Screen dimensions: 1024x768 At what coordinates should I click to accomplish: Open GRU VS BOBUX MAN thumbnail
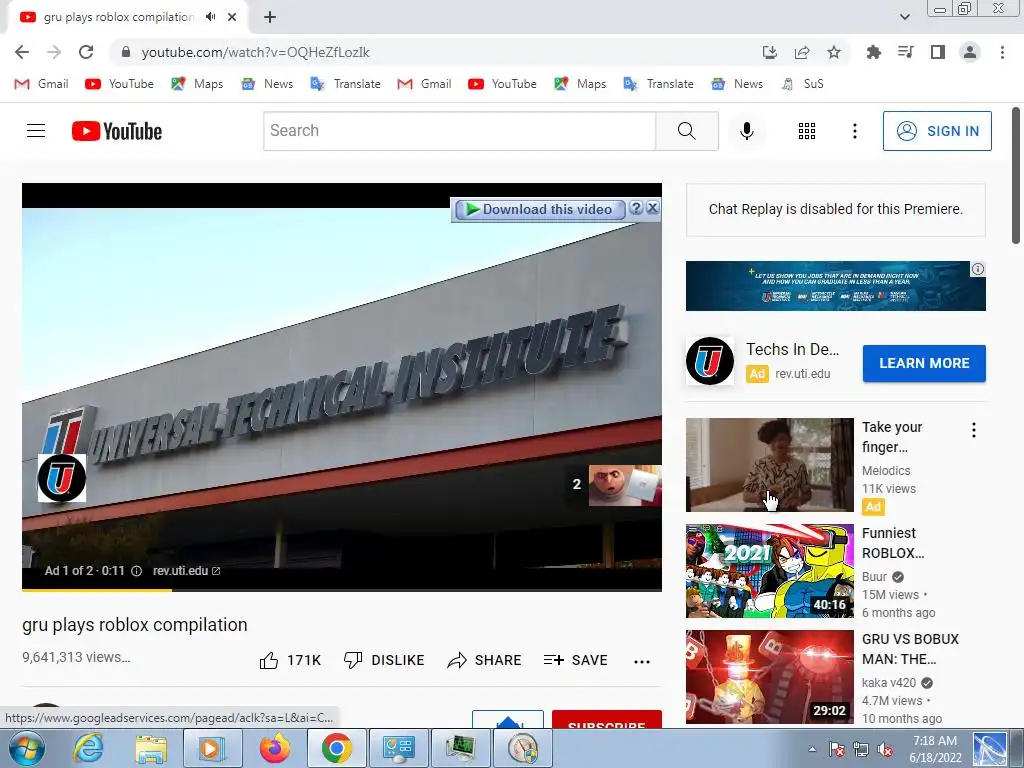[769, 677]
